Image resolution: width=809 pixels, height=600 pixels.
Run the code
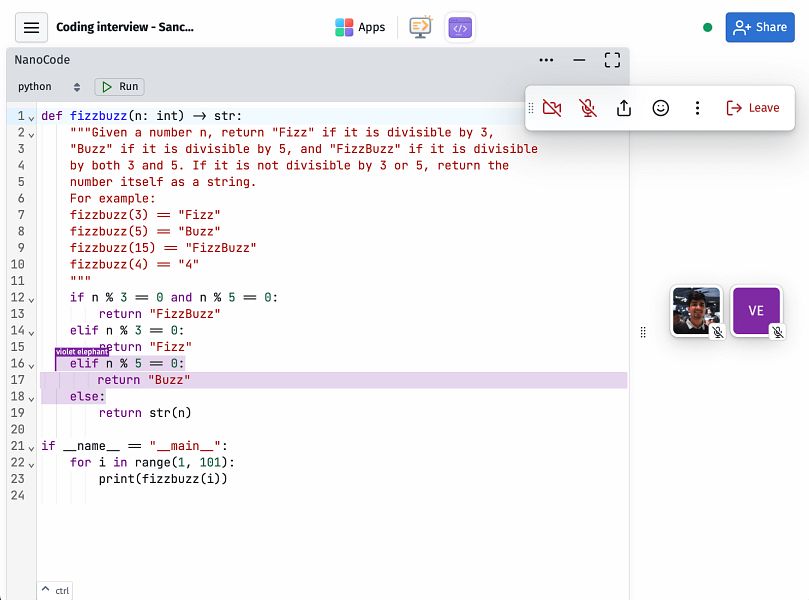(120, 87)
